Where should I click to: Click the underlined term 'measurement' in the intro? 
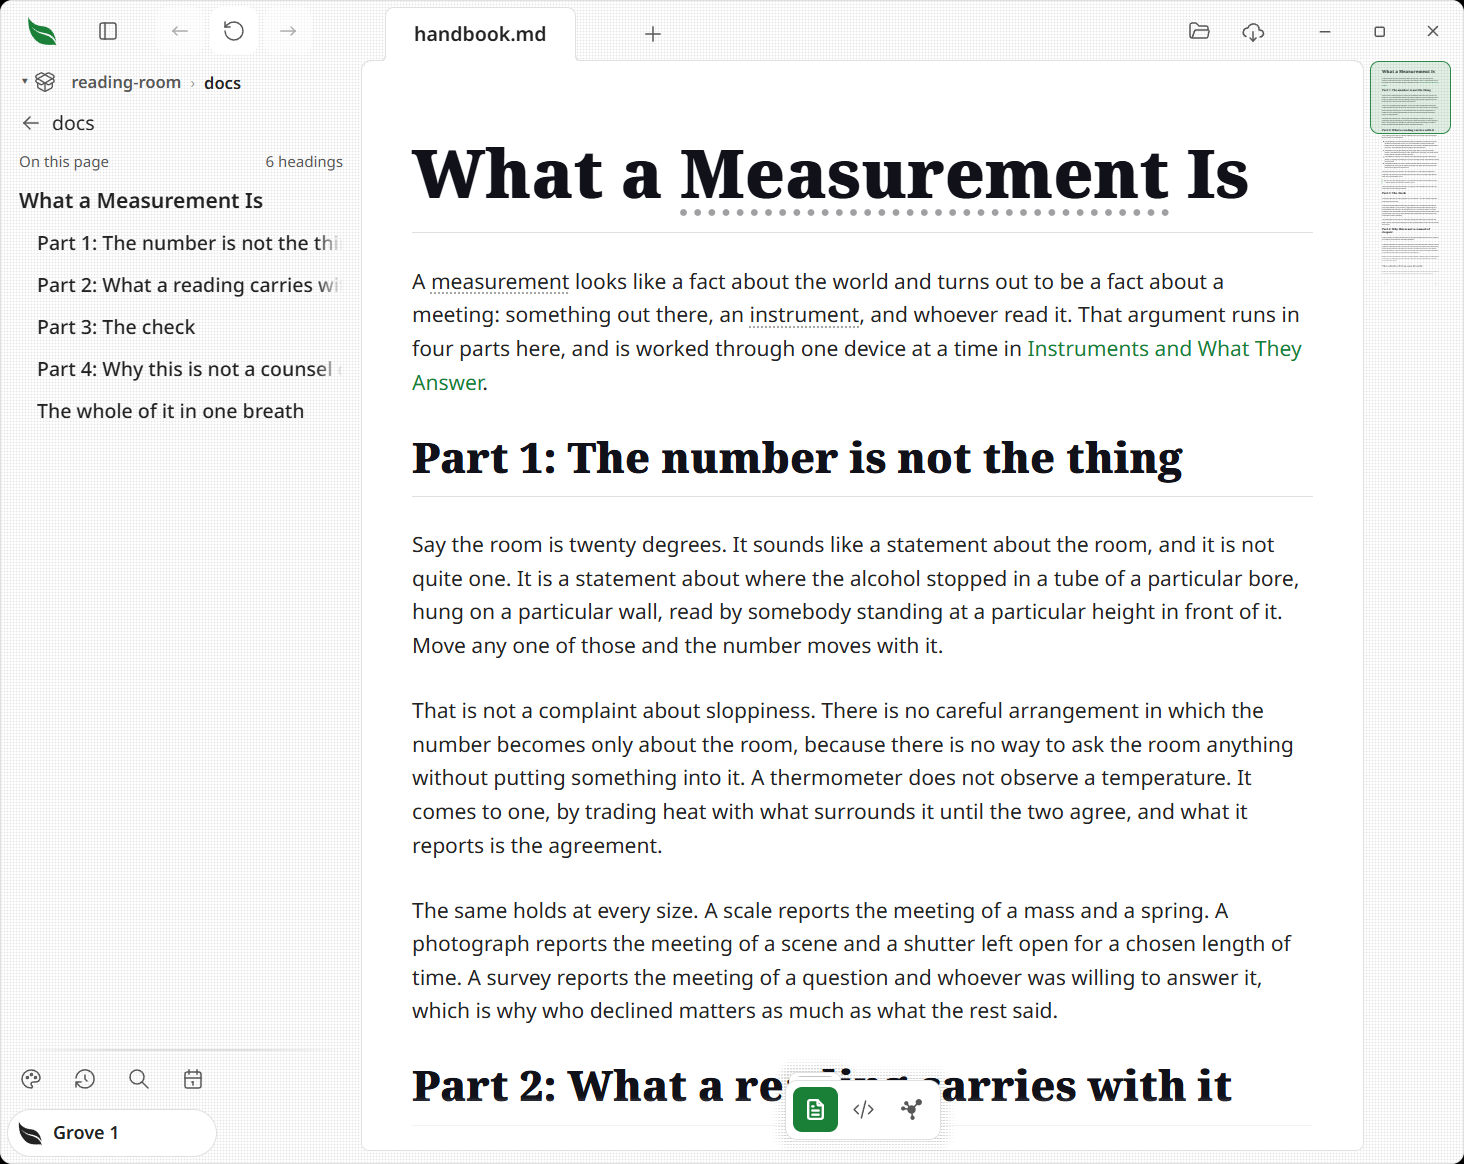(500, 282)
